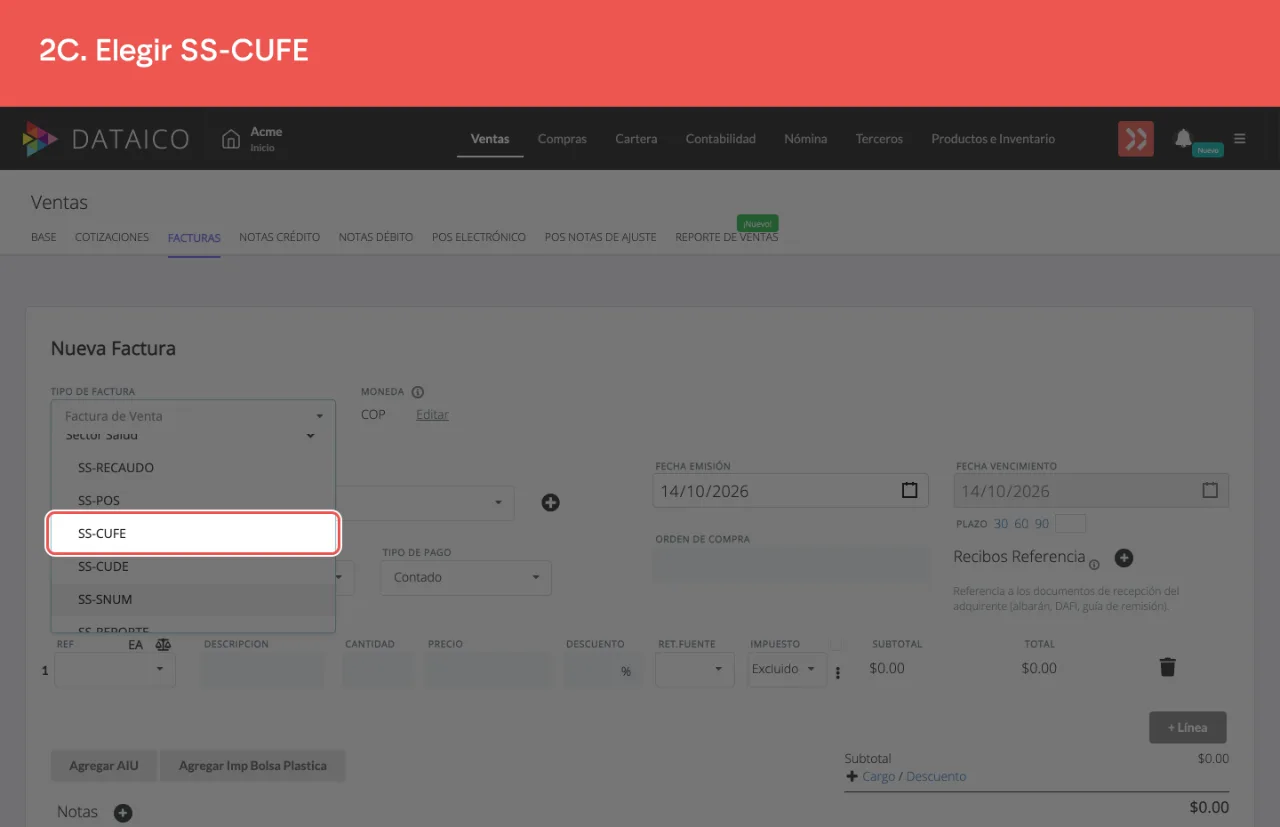Viewport: 1280px width, 827px height.
Task: Click the Fecha Emisión date field
Action: (791, 491)
